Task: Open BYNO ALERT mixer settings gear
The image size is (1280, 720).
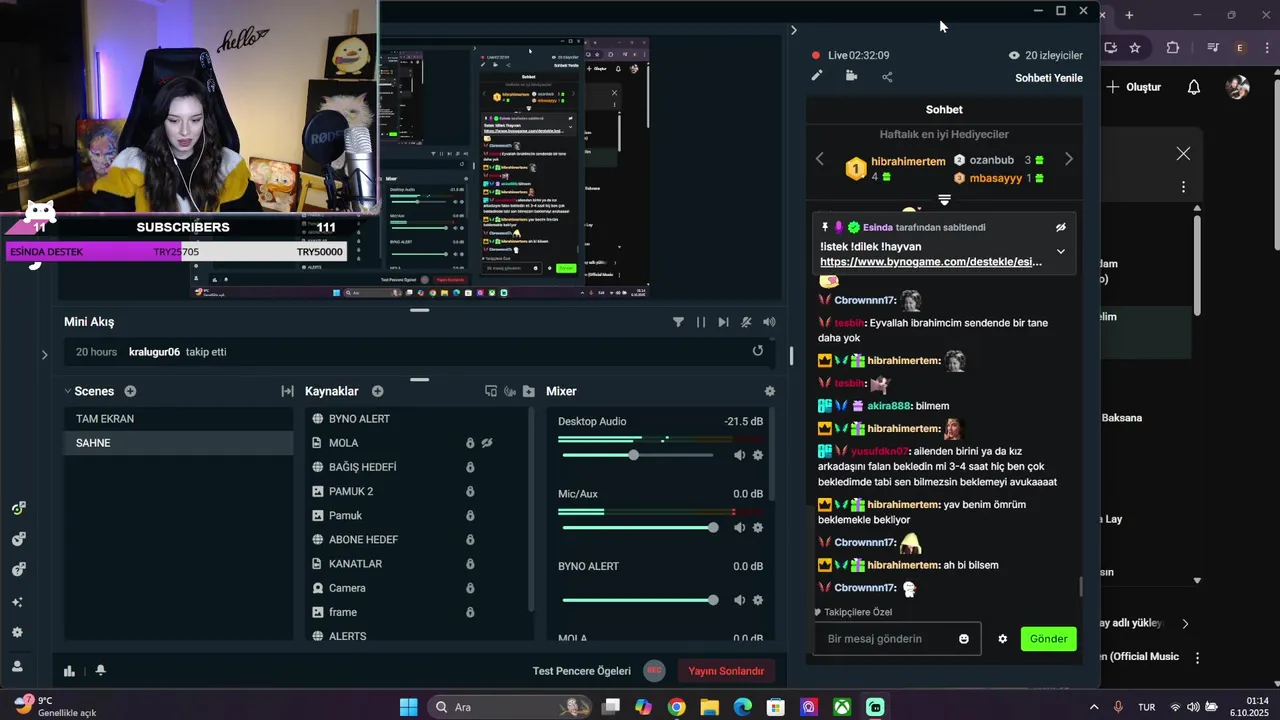Action: coord(758,600)
